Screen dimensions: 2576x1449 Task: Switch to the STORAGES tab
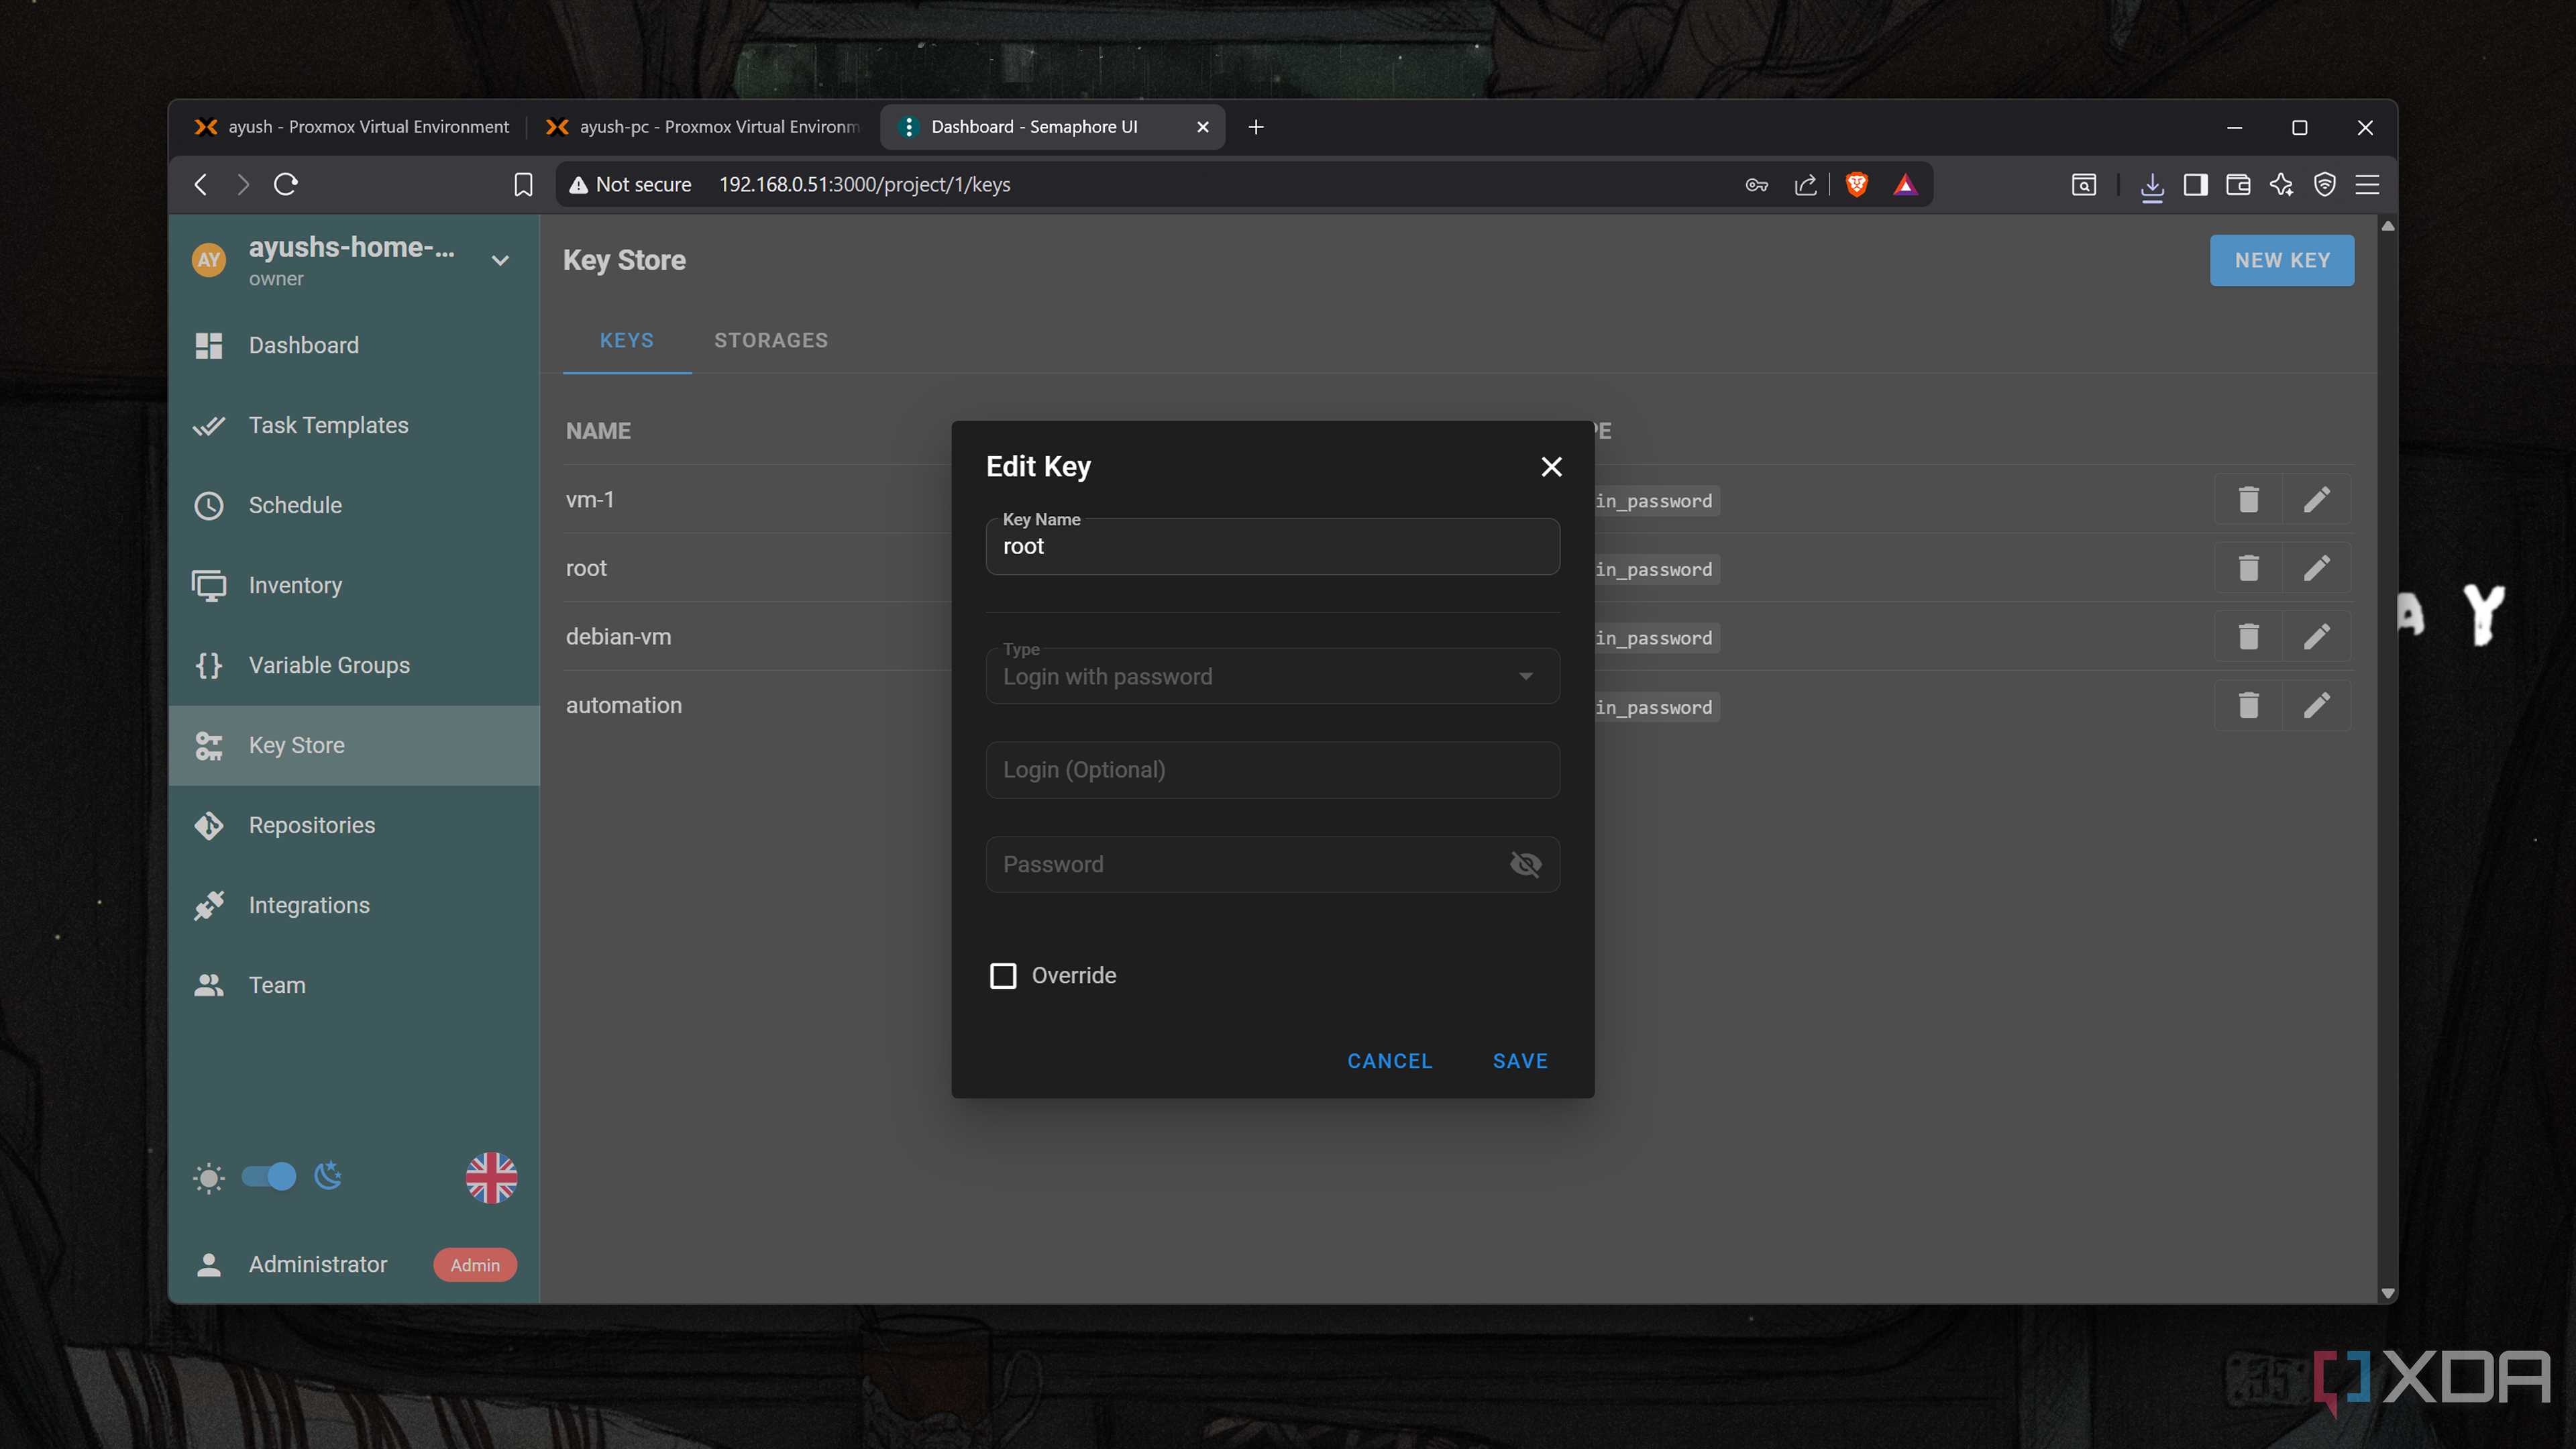pyautogui.click(x=770, y=340)
